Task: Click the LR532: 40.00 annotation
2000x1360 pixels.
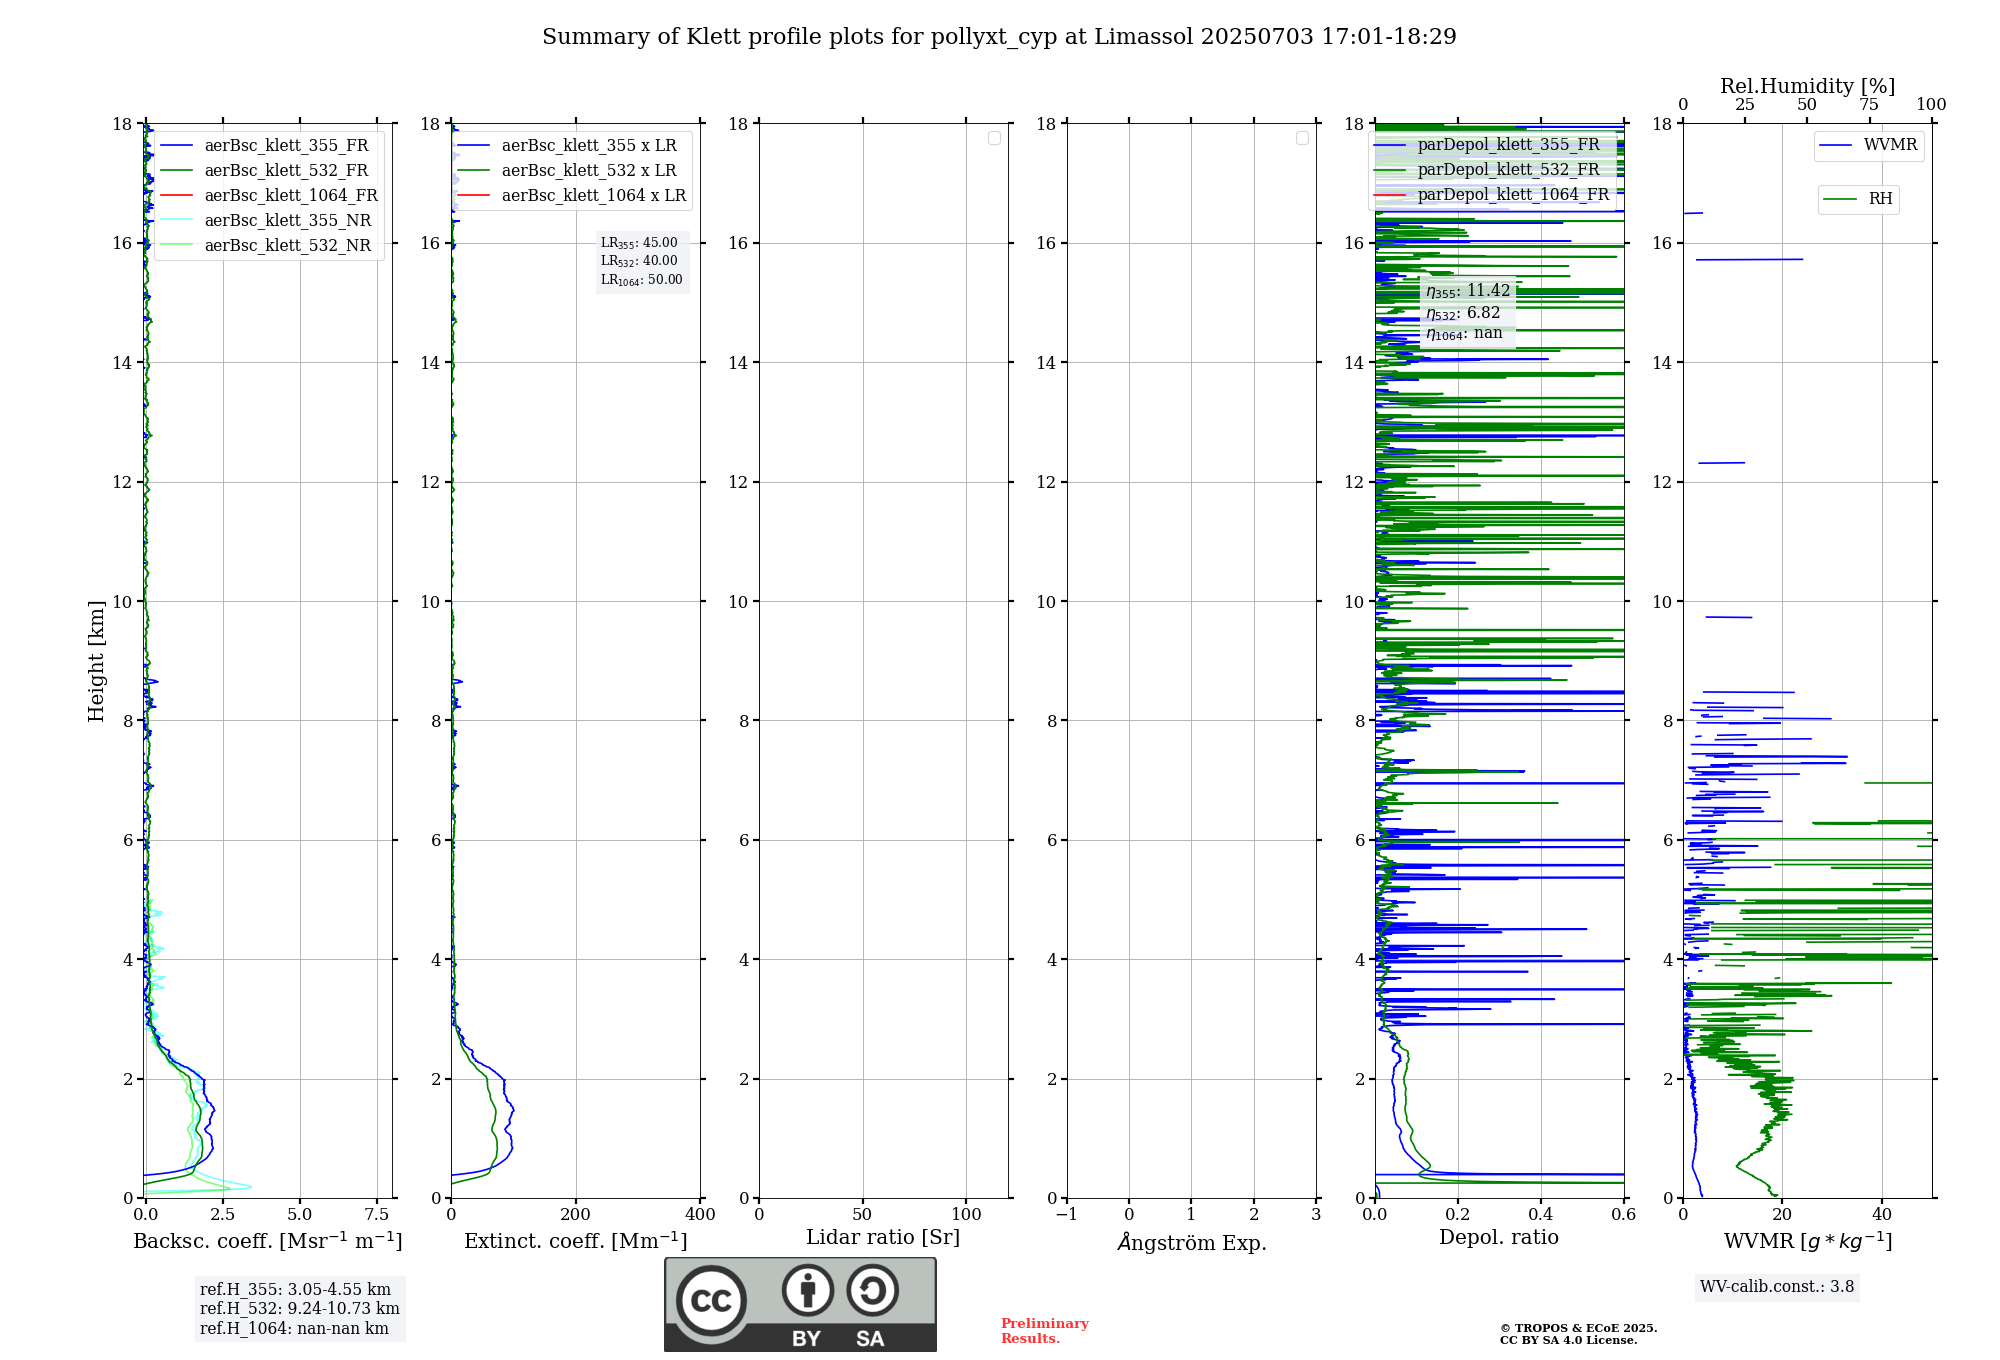Action: point(639,261)
